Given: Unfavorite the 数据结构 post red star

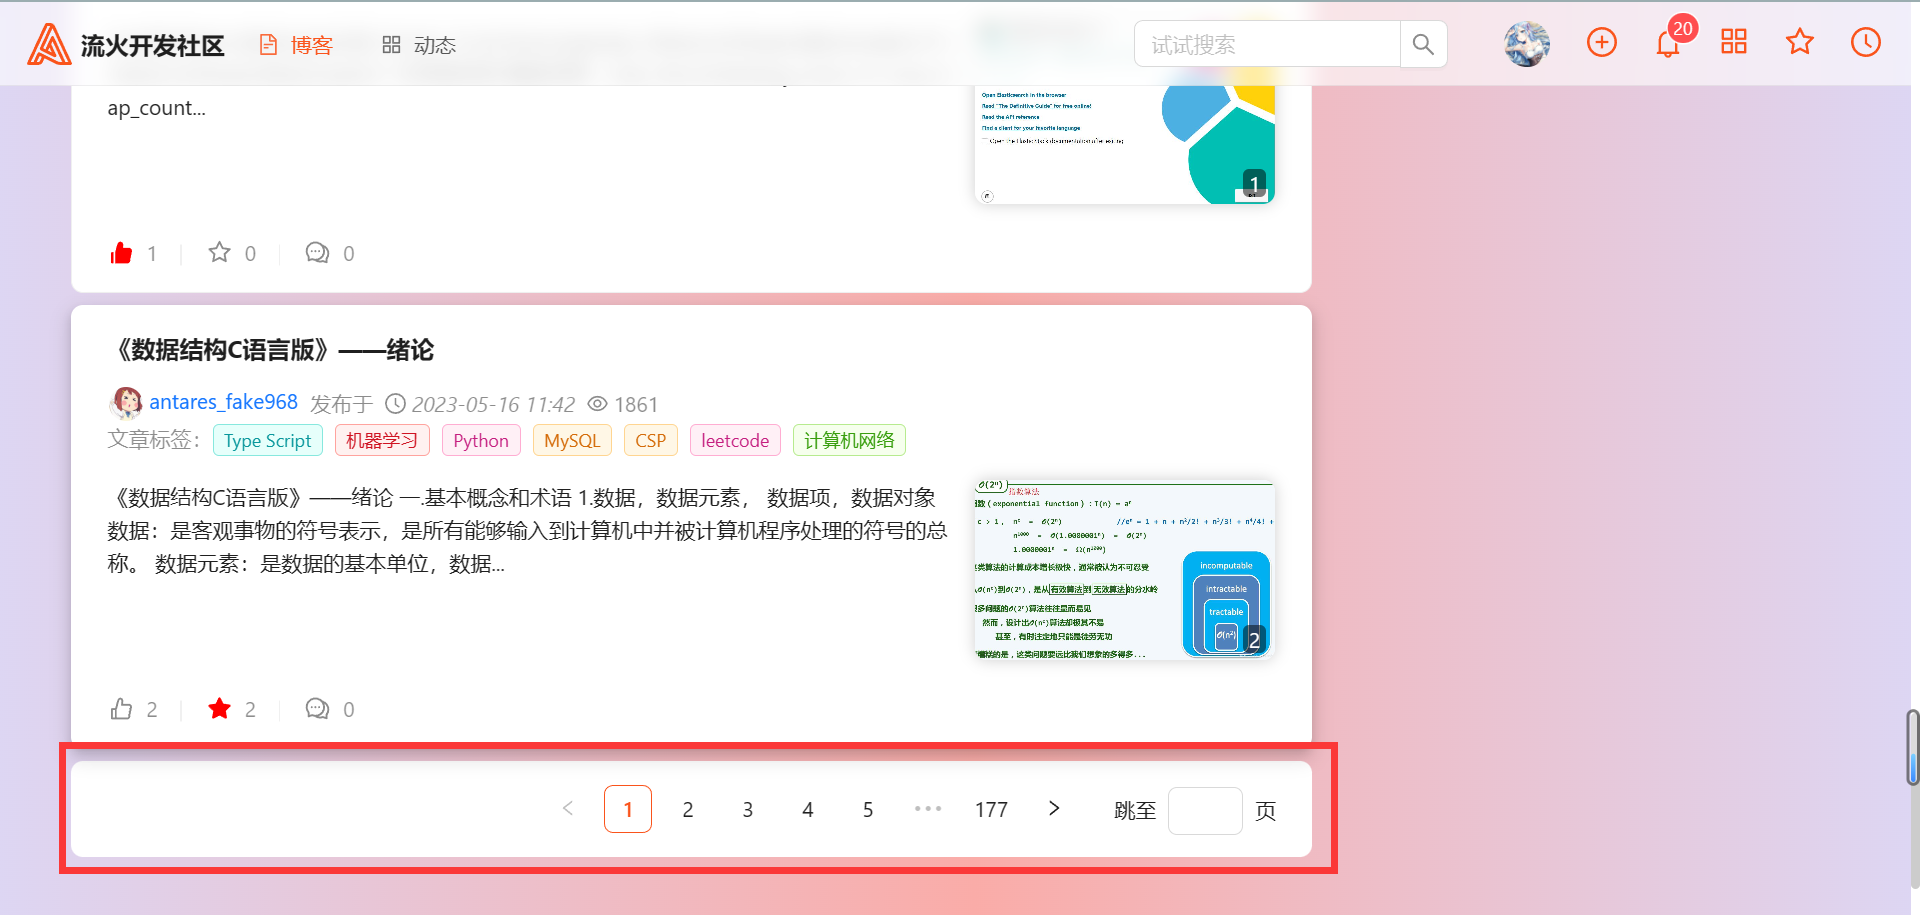Looking at the screenshot, I should 219,709.
